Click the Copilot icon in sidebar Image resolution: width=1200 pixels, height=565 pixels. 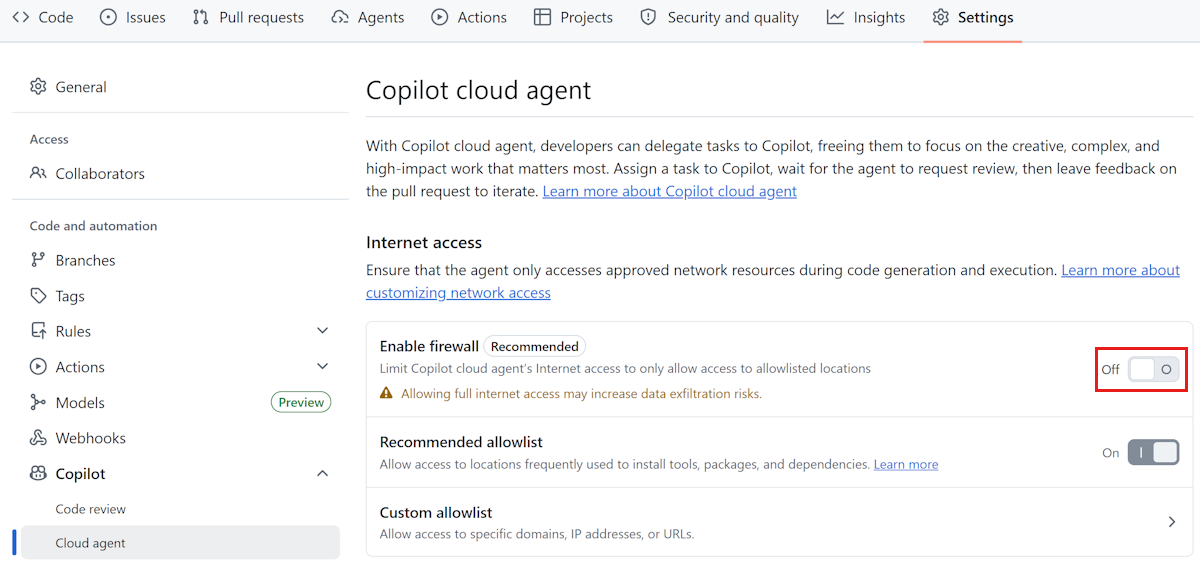tap(38, 473)
